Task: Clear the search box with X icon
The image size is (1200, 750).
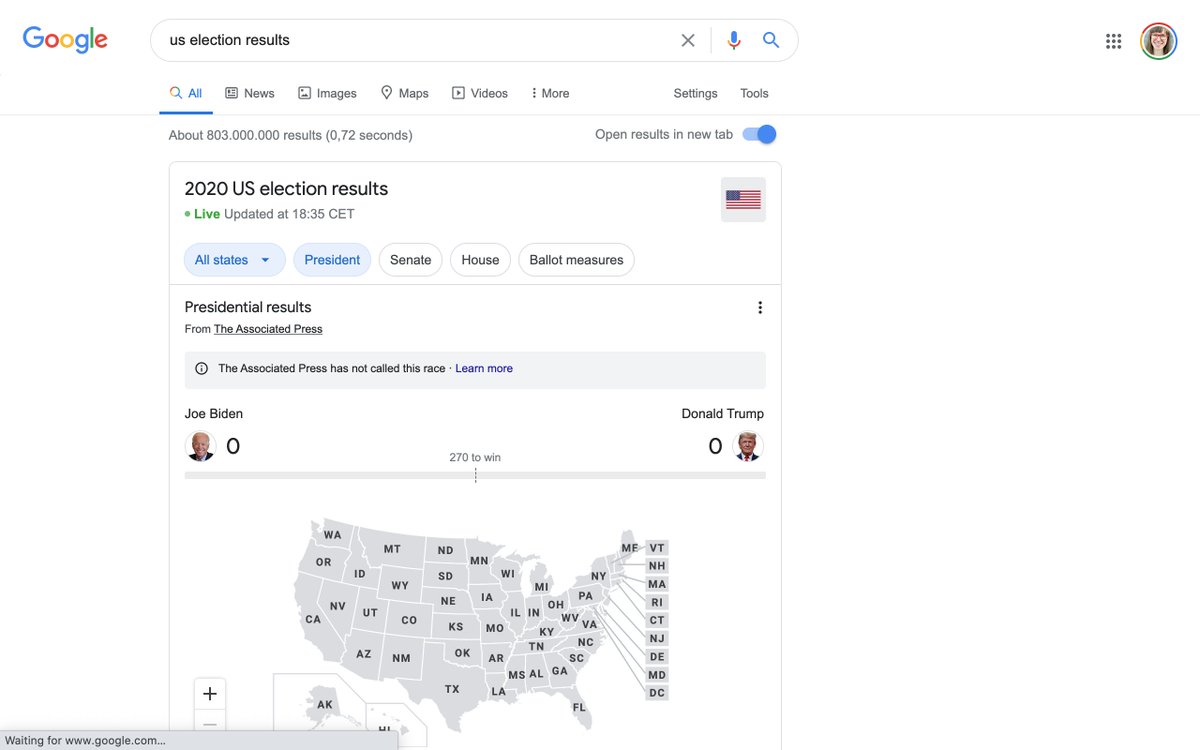Action: 688,41
